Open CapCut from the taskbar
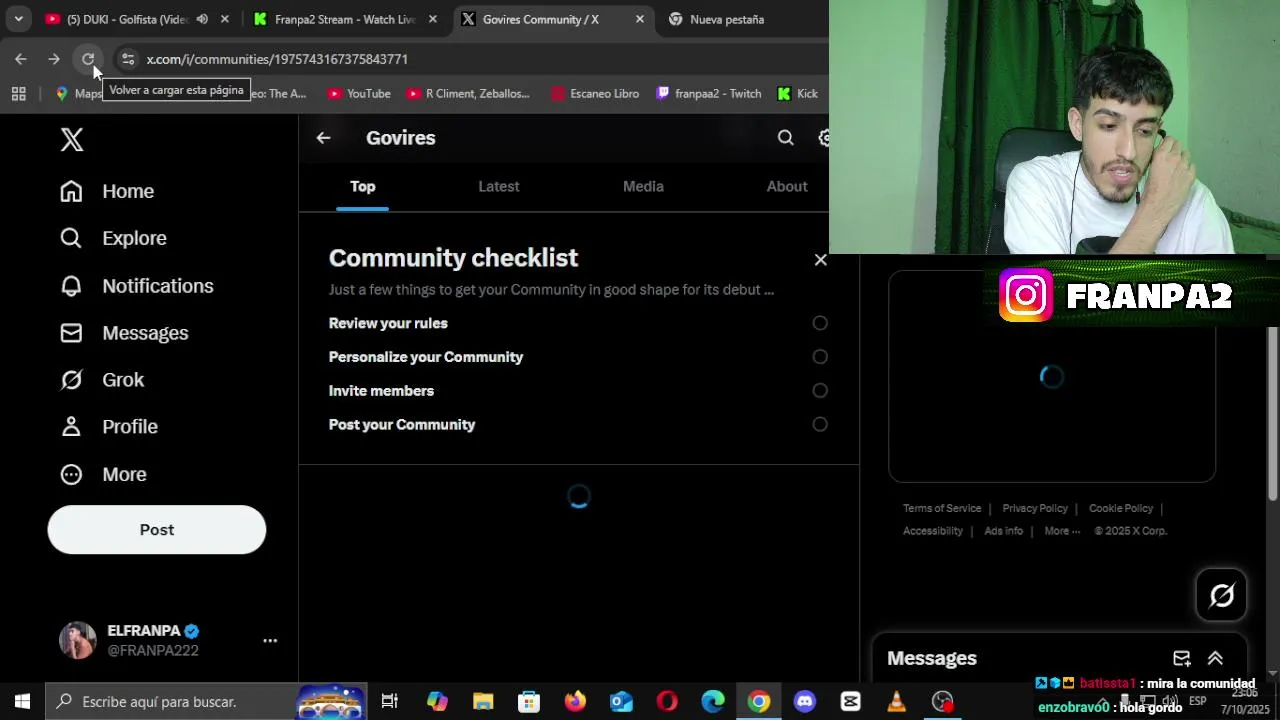Screen dimensions: 1280x720 click(851, 701)
